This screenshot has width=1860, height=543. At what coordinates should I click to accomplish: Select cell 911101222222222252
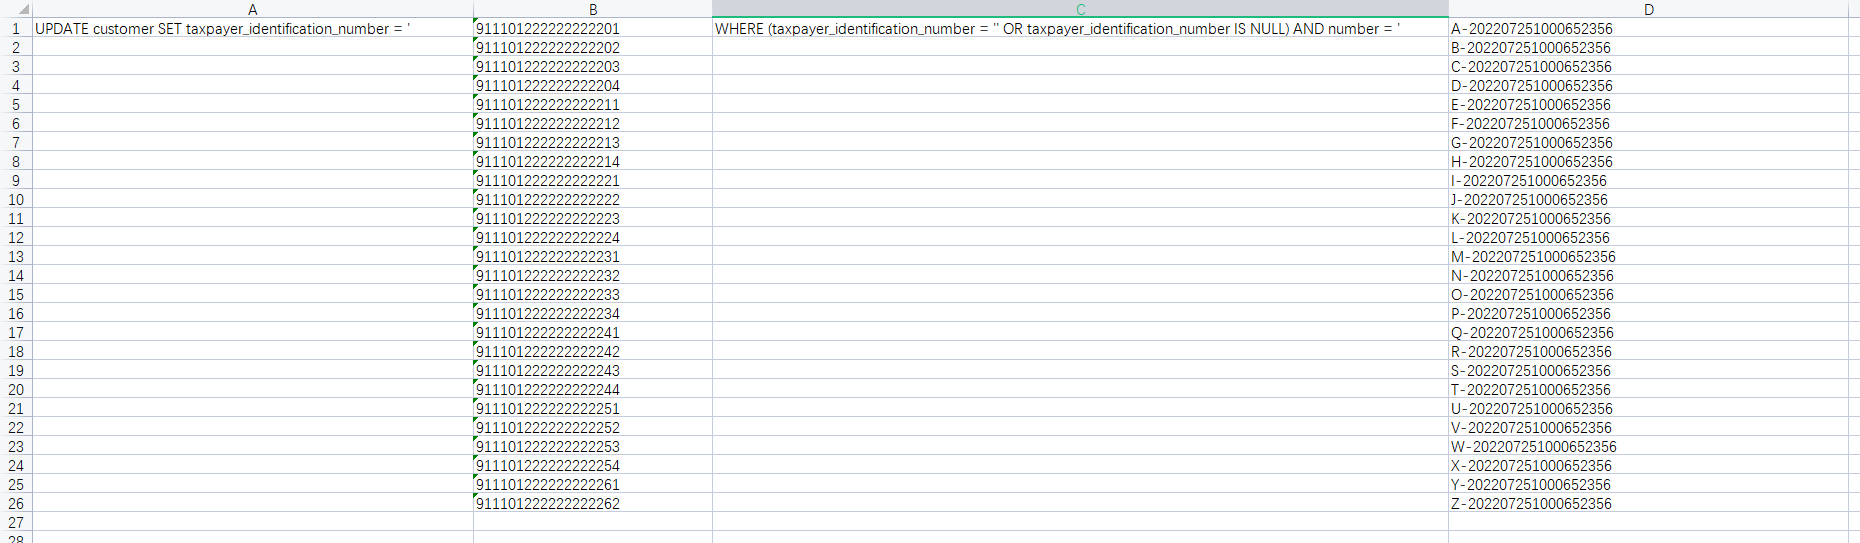[593, 427]
